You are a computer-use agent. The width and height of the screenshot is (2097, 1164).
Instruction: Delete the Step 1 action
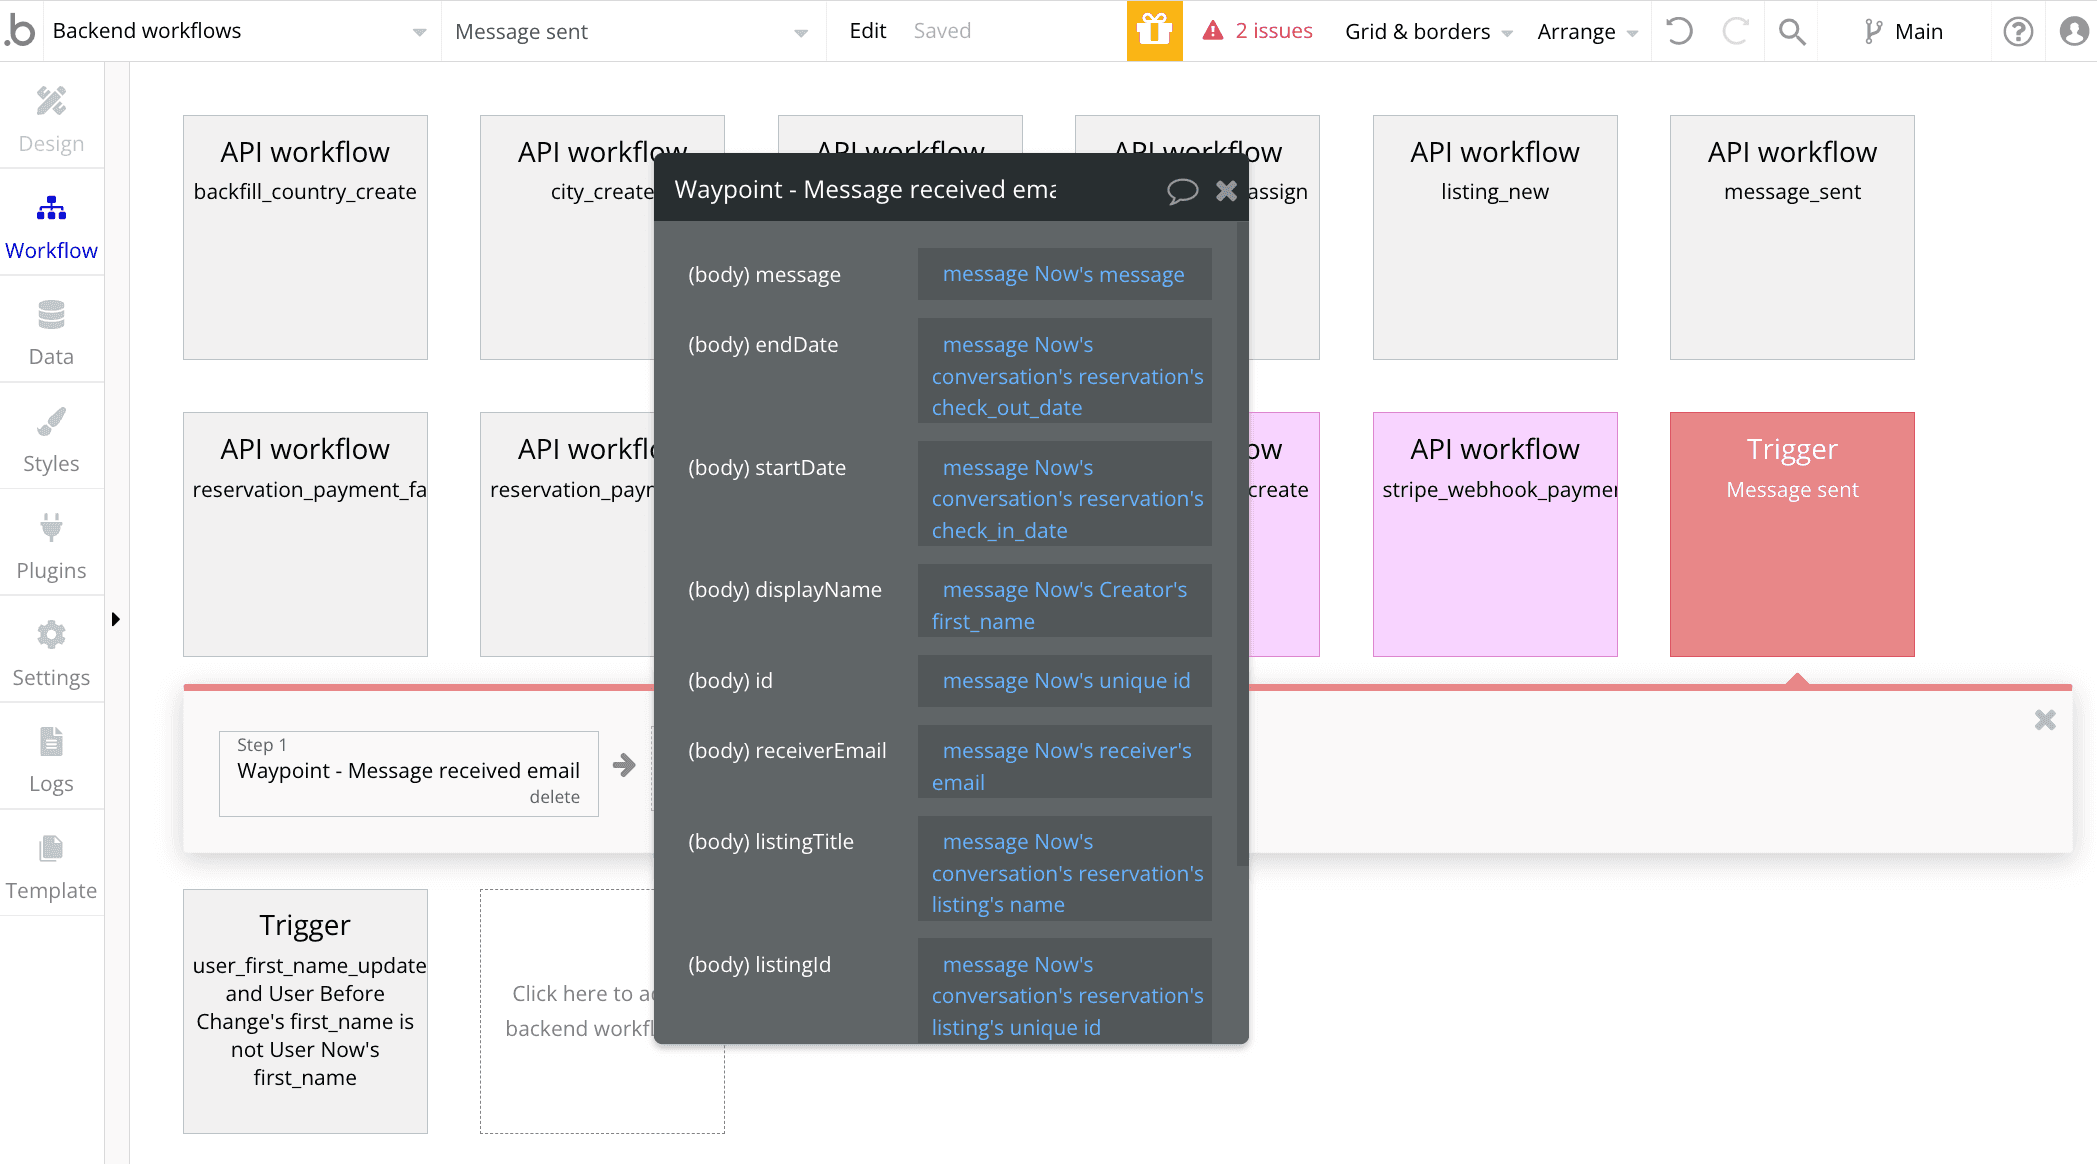tap(554, 797)
